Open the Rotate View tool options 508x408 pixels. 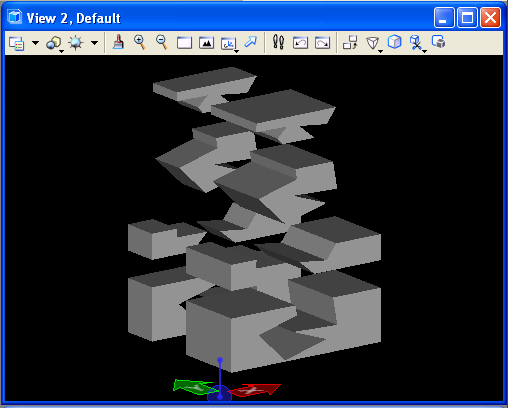pyautogui.click(x=229, y=43)
